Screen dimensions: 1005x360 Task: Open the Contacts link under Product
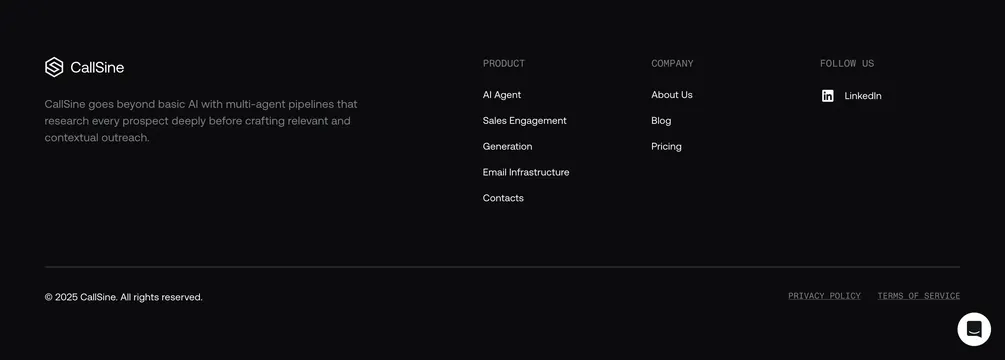point(503,198)
